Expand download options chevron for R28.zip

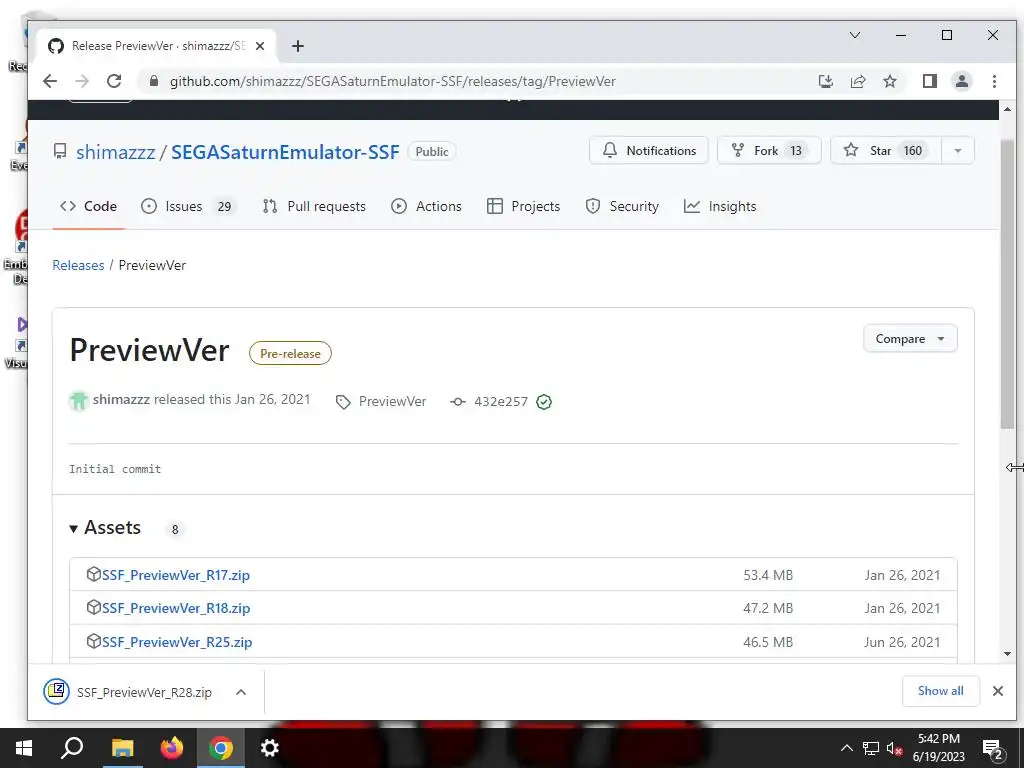[241, 692]
